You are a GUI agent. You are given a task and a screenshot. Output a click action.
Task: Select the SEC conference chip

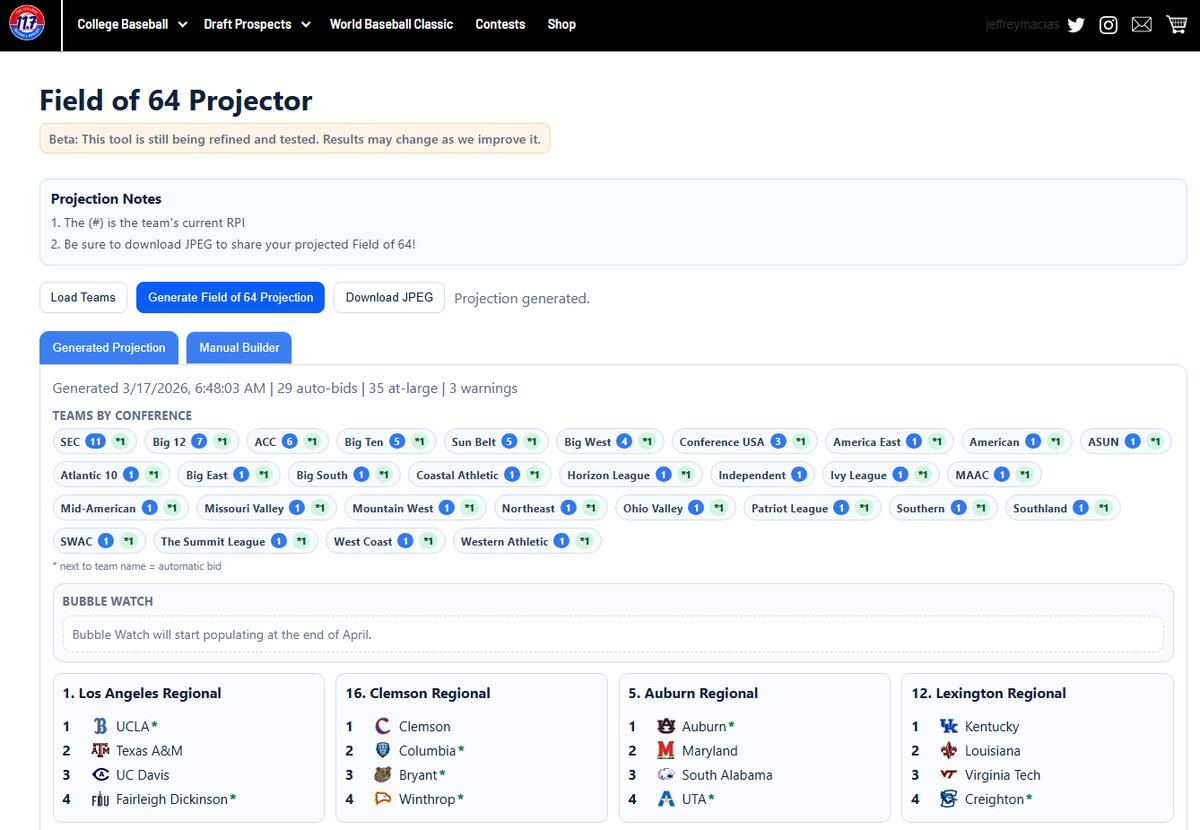coord(95,441)
